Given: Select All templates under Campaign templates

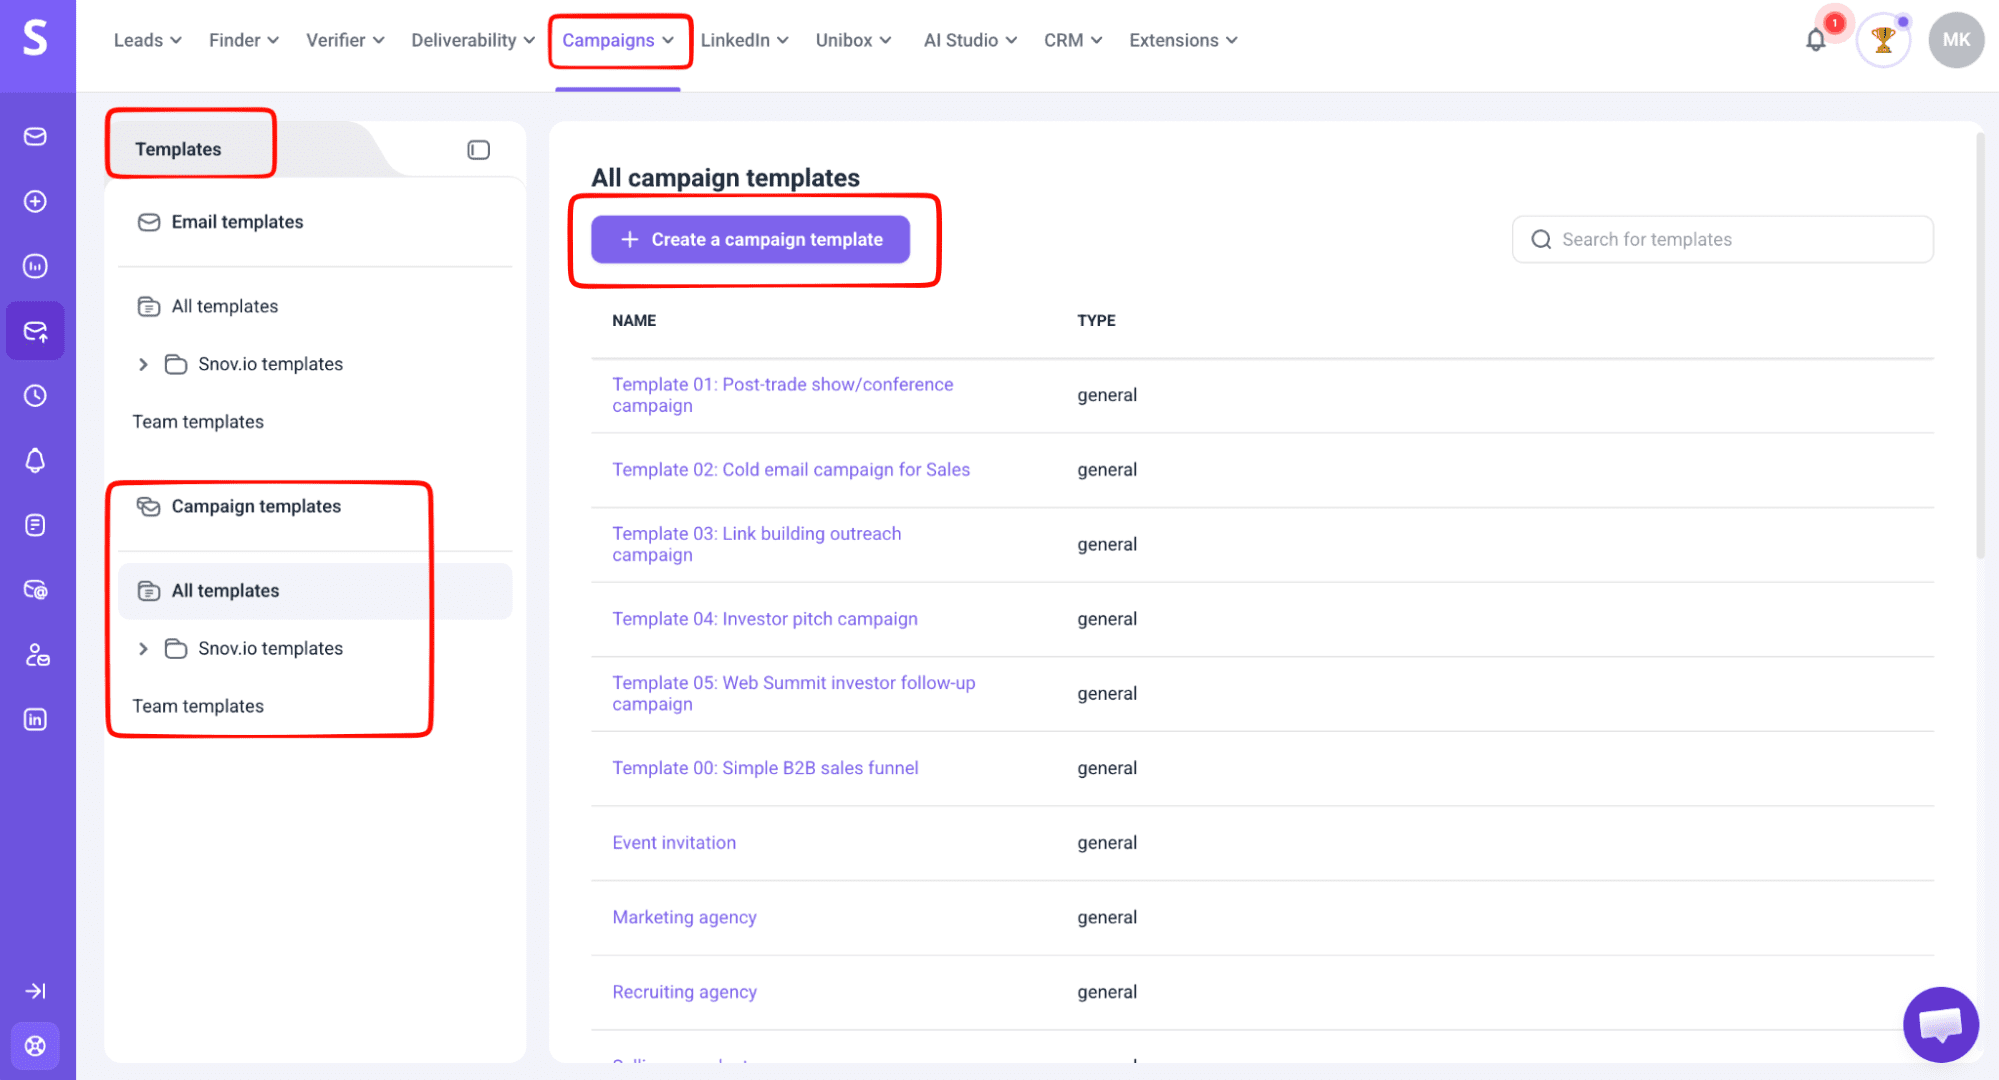Looking at the screenshot, I should 225,591.
